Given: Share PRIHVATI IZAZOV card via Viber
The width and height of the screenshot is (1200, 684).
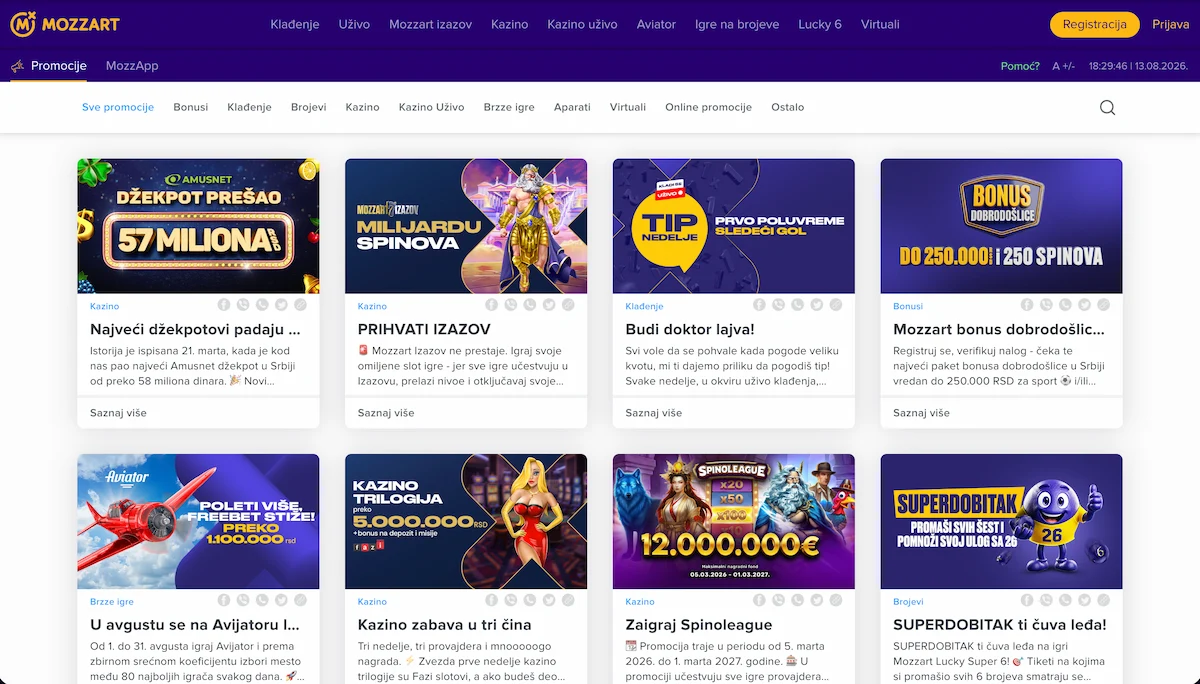Looking at the screenshot, I should click(511, 305).
